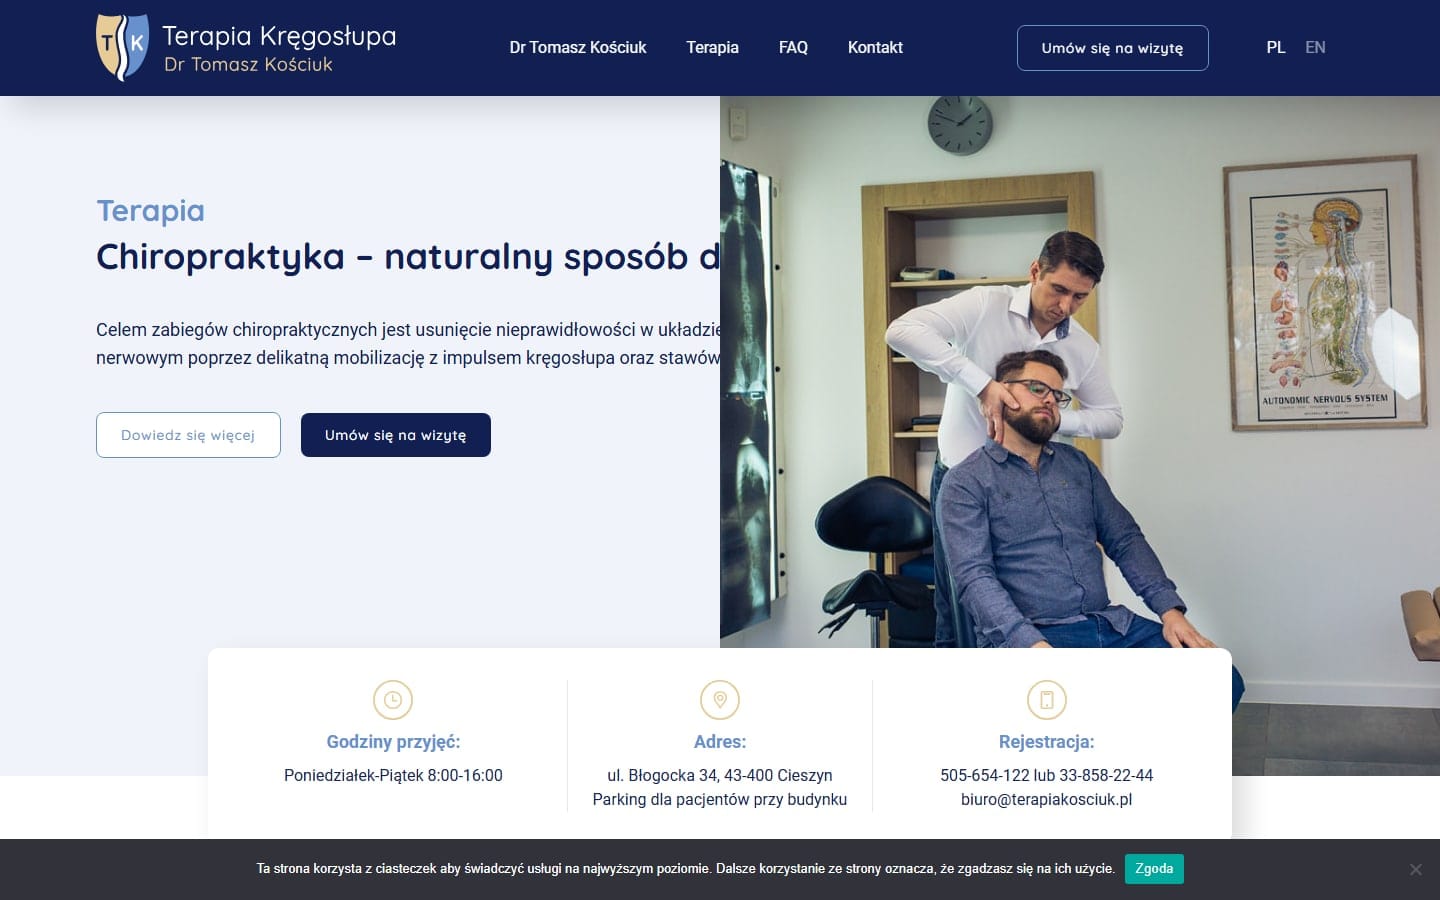1440x900 pixels.
Task: Click header Umów się na wizytę button
Action: pyautogui.click(x=1112, y=48)
